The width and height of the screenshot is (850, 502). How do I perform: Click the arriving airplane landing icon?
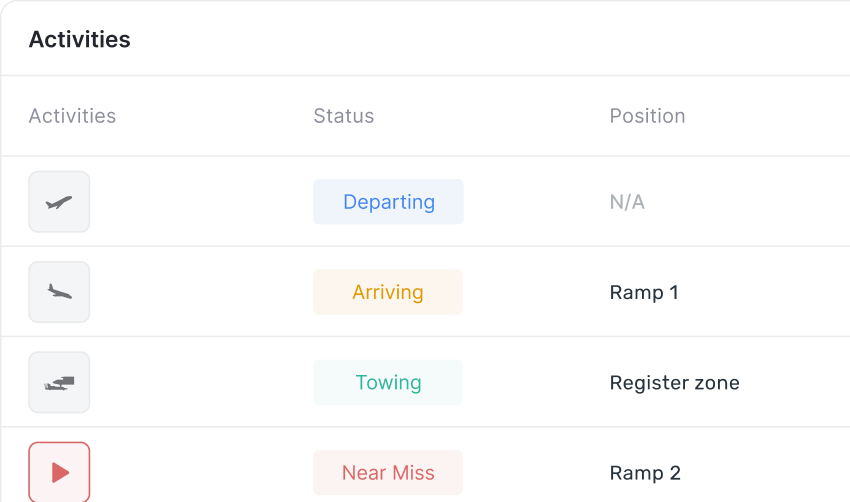(59, 292)
